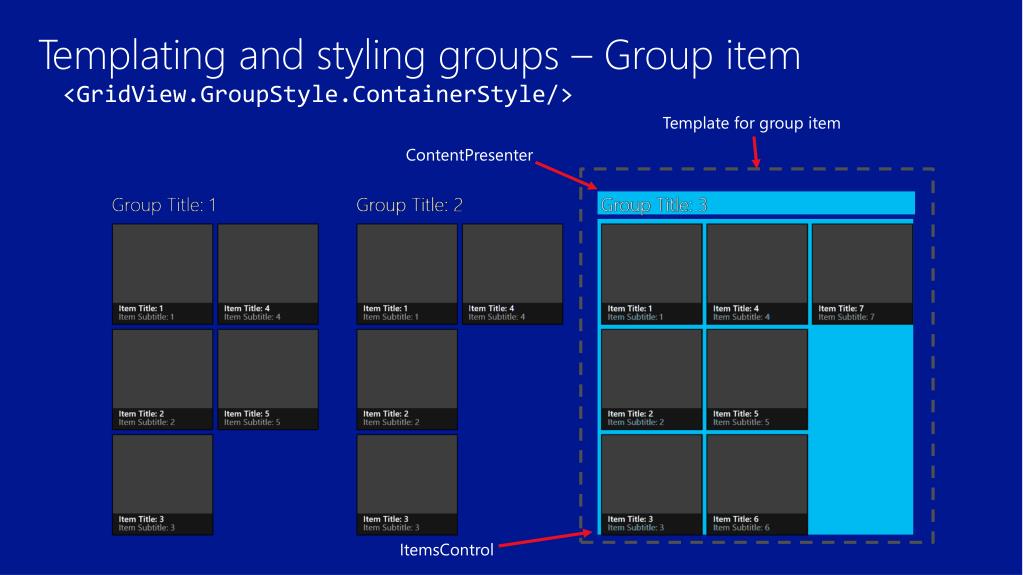
Task: Open Item Title: 2 tile in Group 2
Action: pyautogui.click(x=407, y=379)
